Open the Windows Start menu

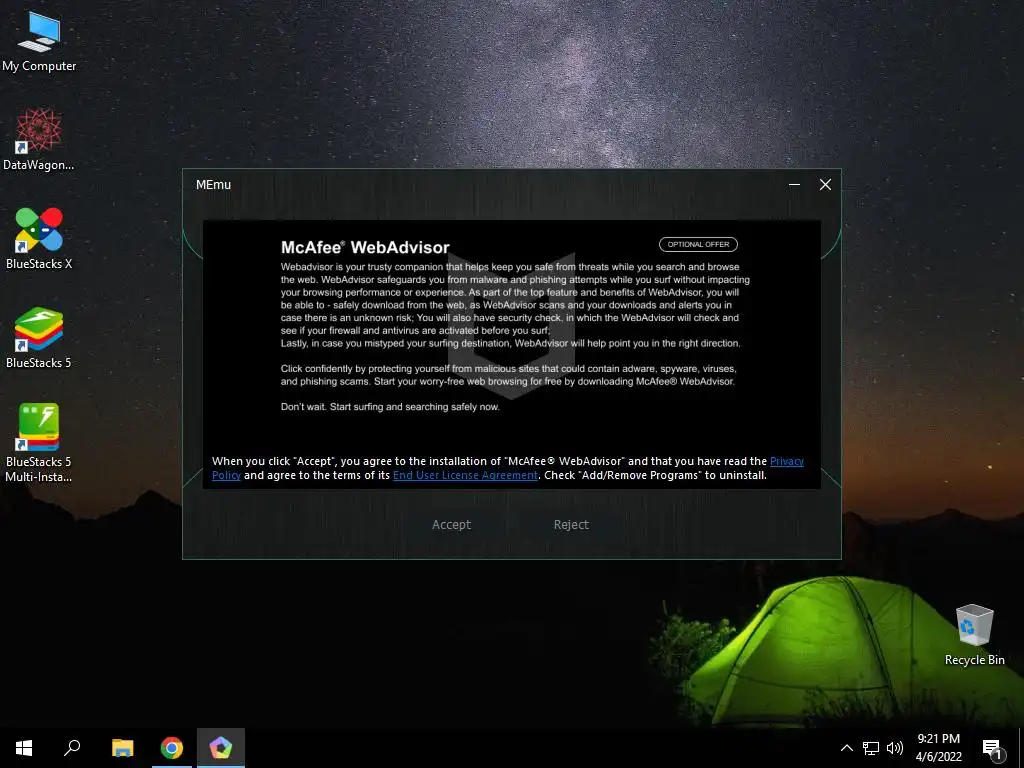coord(24,748)
